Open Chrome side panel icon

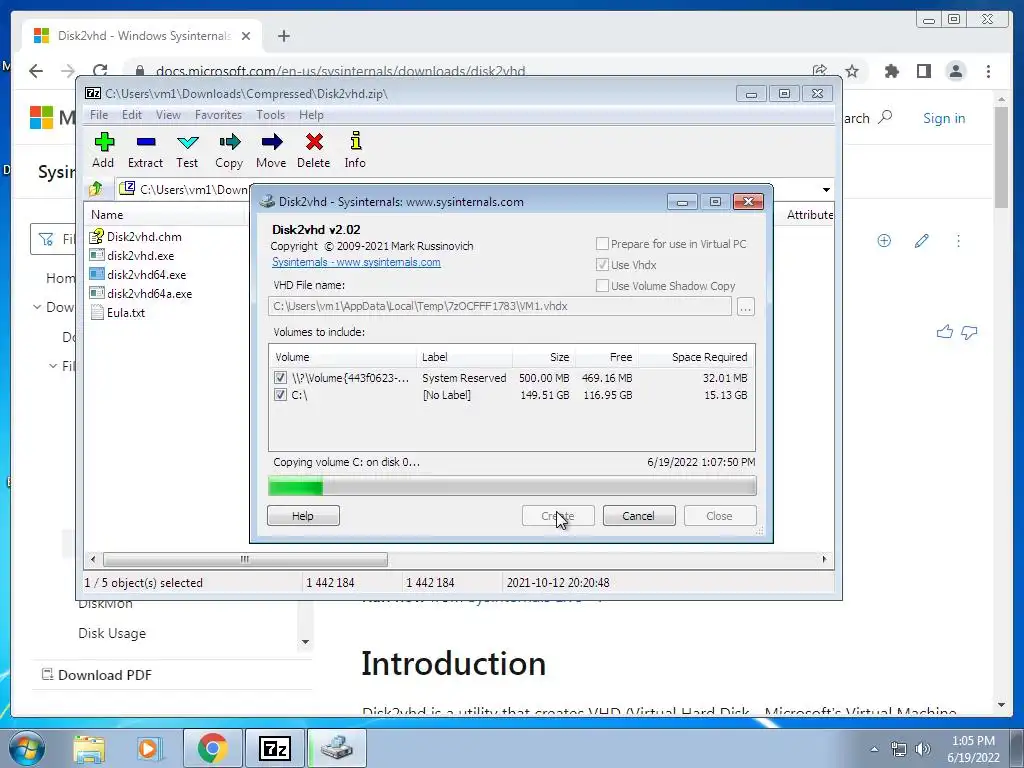pyautogui.click(x=923, y=71)
